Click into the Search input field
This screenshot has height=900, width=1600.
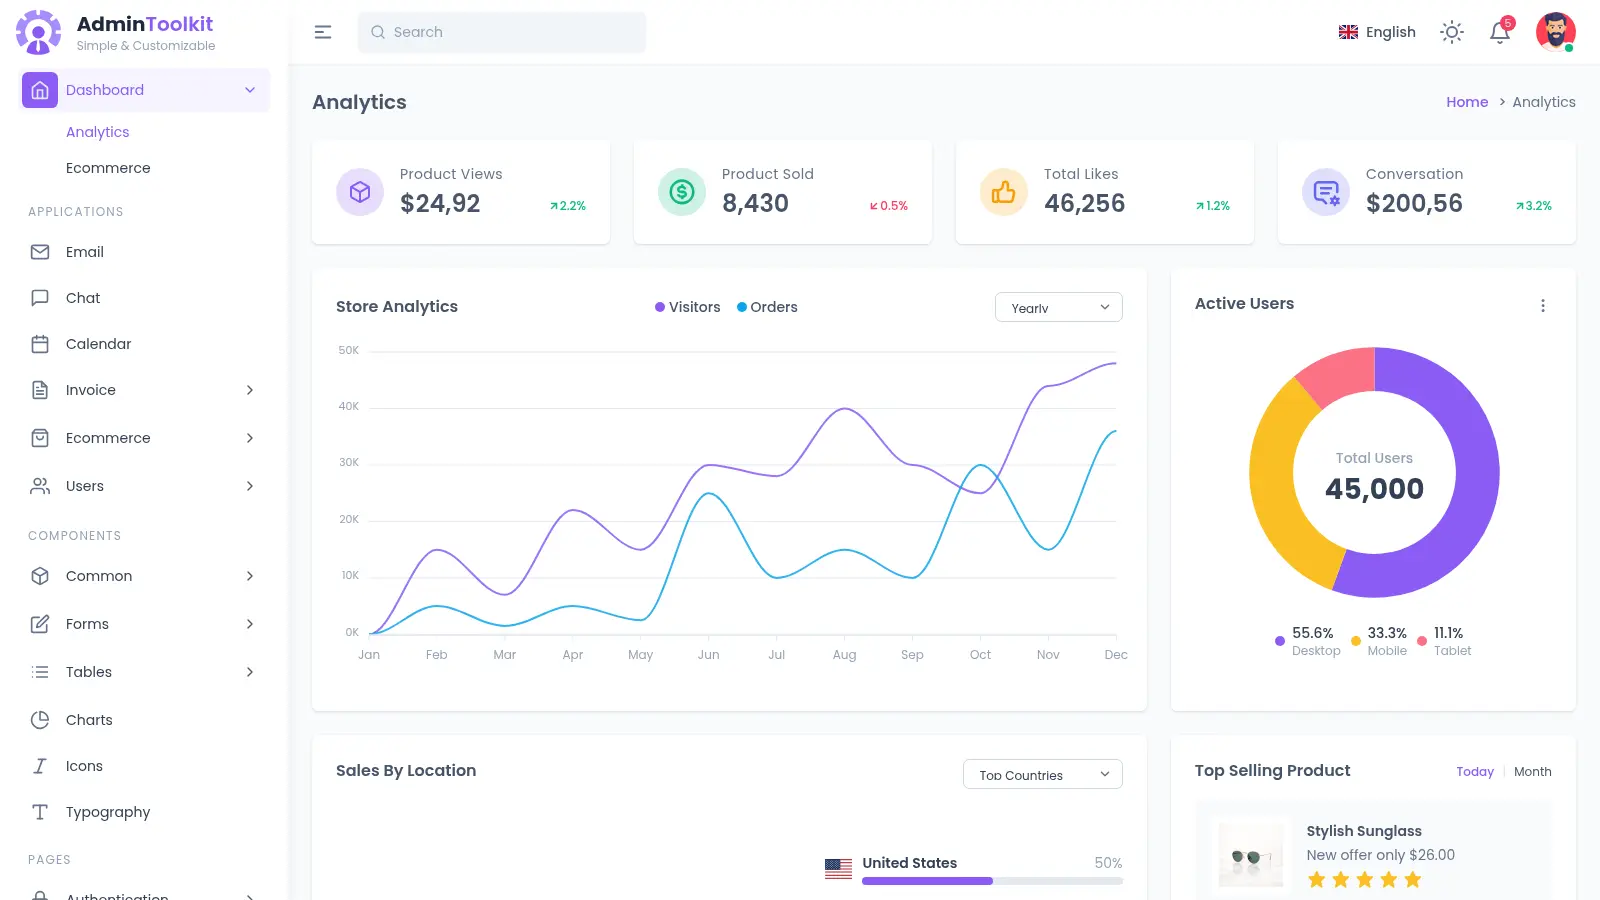(x=502, y=32)
